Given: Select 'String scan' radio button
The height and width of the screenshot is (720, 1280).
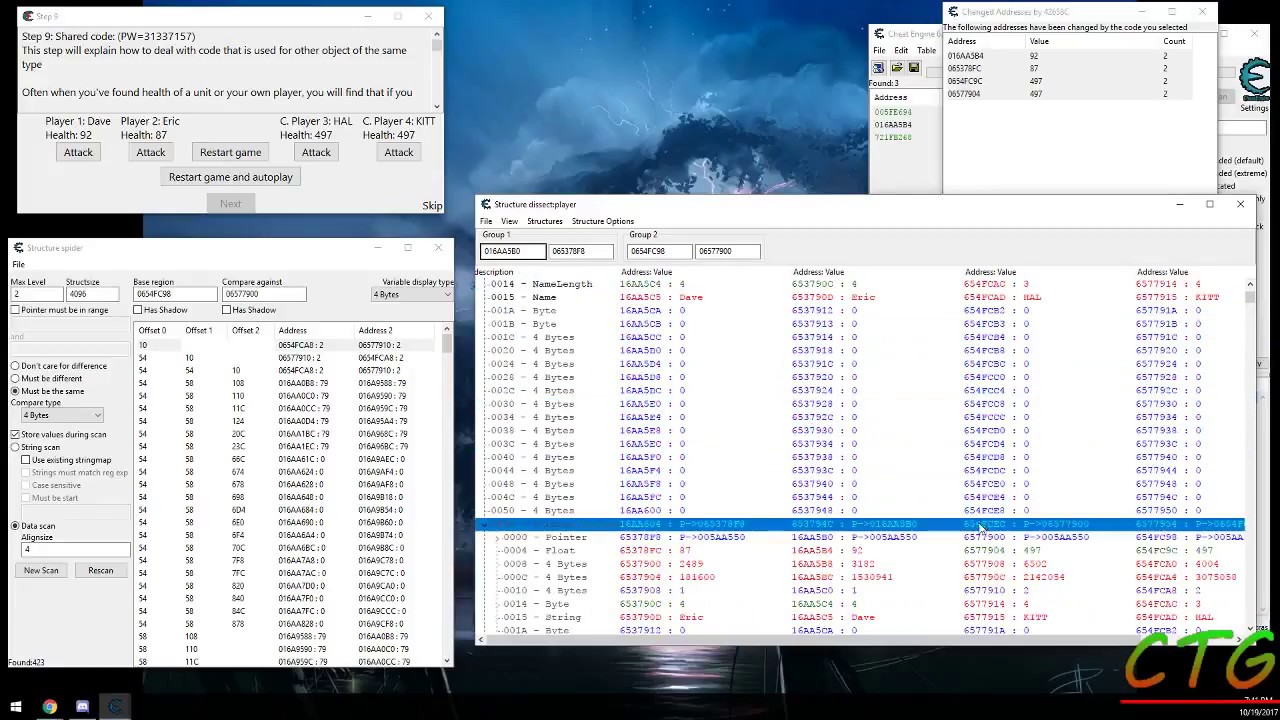Looking at the screenshot, I should tap(15, 447).
